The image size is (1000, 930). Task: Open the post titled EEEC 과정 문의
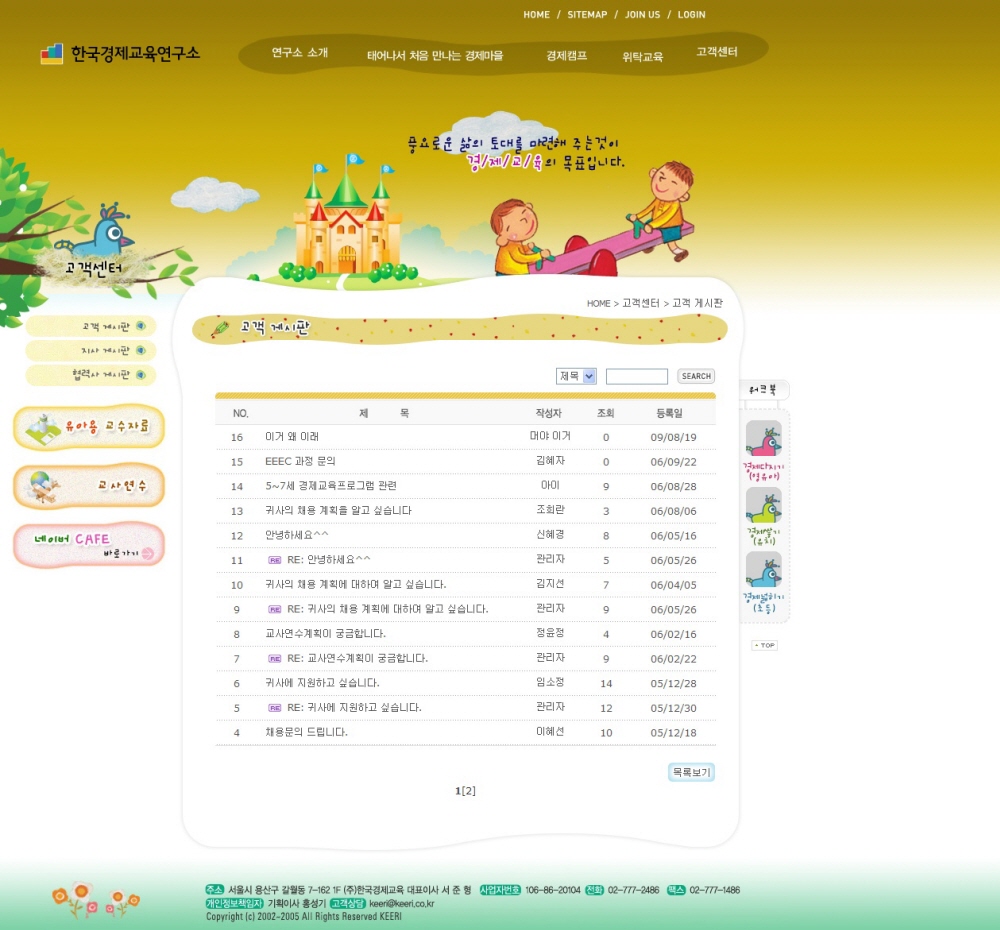click(x=300, y=462)
